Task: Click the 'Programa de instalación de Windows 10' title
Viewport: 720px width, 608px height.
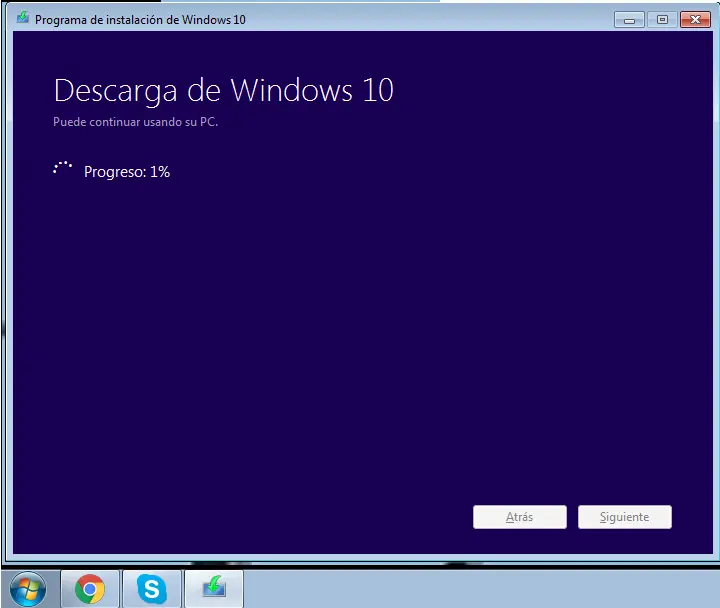Action: coord(140,20)
